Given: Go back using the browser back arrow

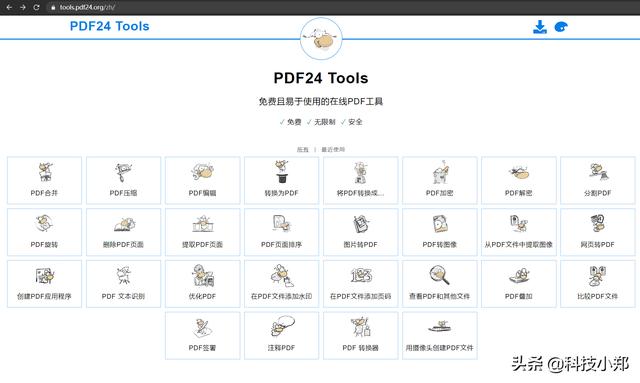Looking at the screenshot, I should click(x=9, y=7).
